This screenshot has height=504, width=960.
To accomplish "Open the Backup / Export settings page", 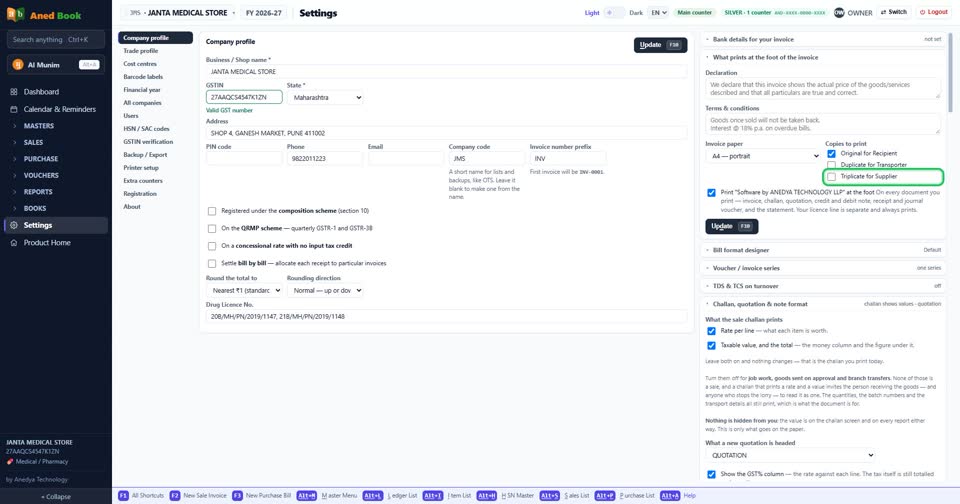I will 156,155.
